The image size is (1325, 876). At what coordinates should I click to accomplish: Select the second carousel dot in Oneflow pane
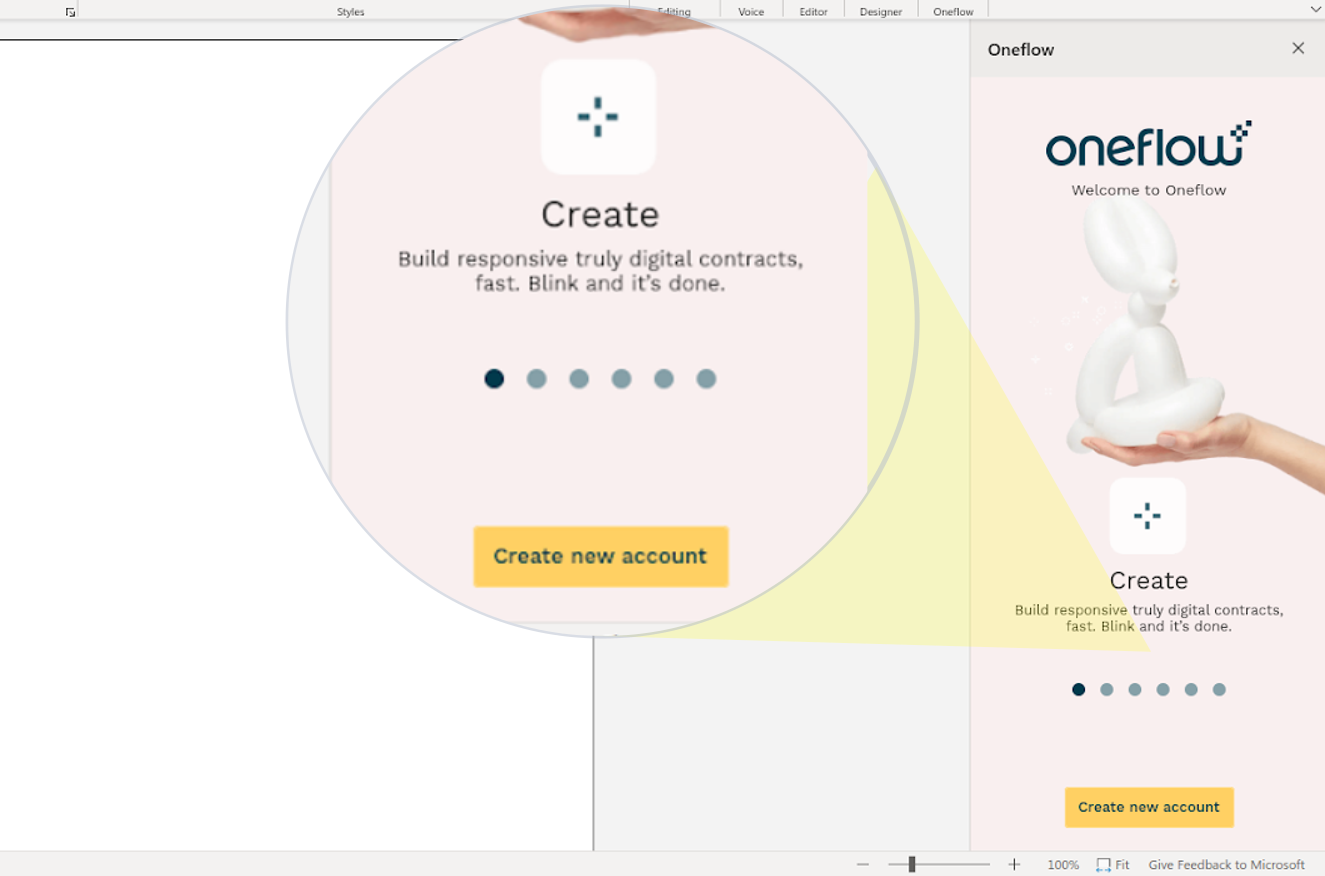[x=1106, y=689]
